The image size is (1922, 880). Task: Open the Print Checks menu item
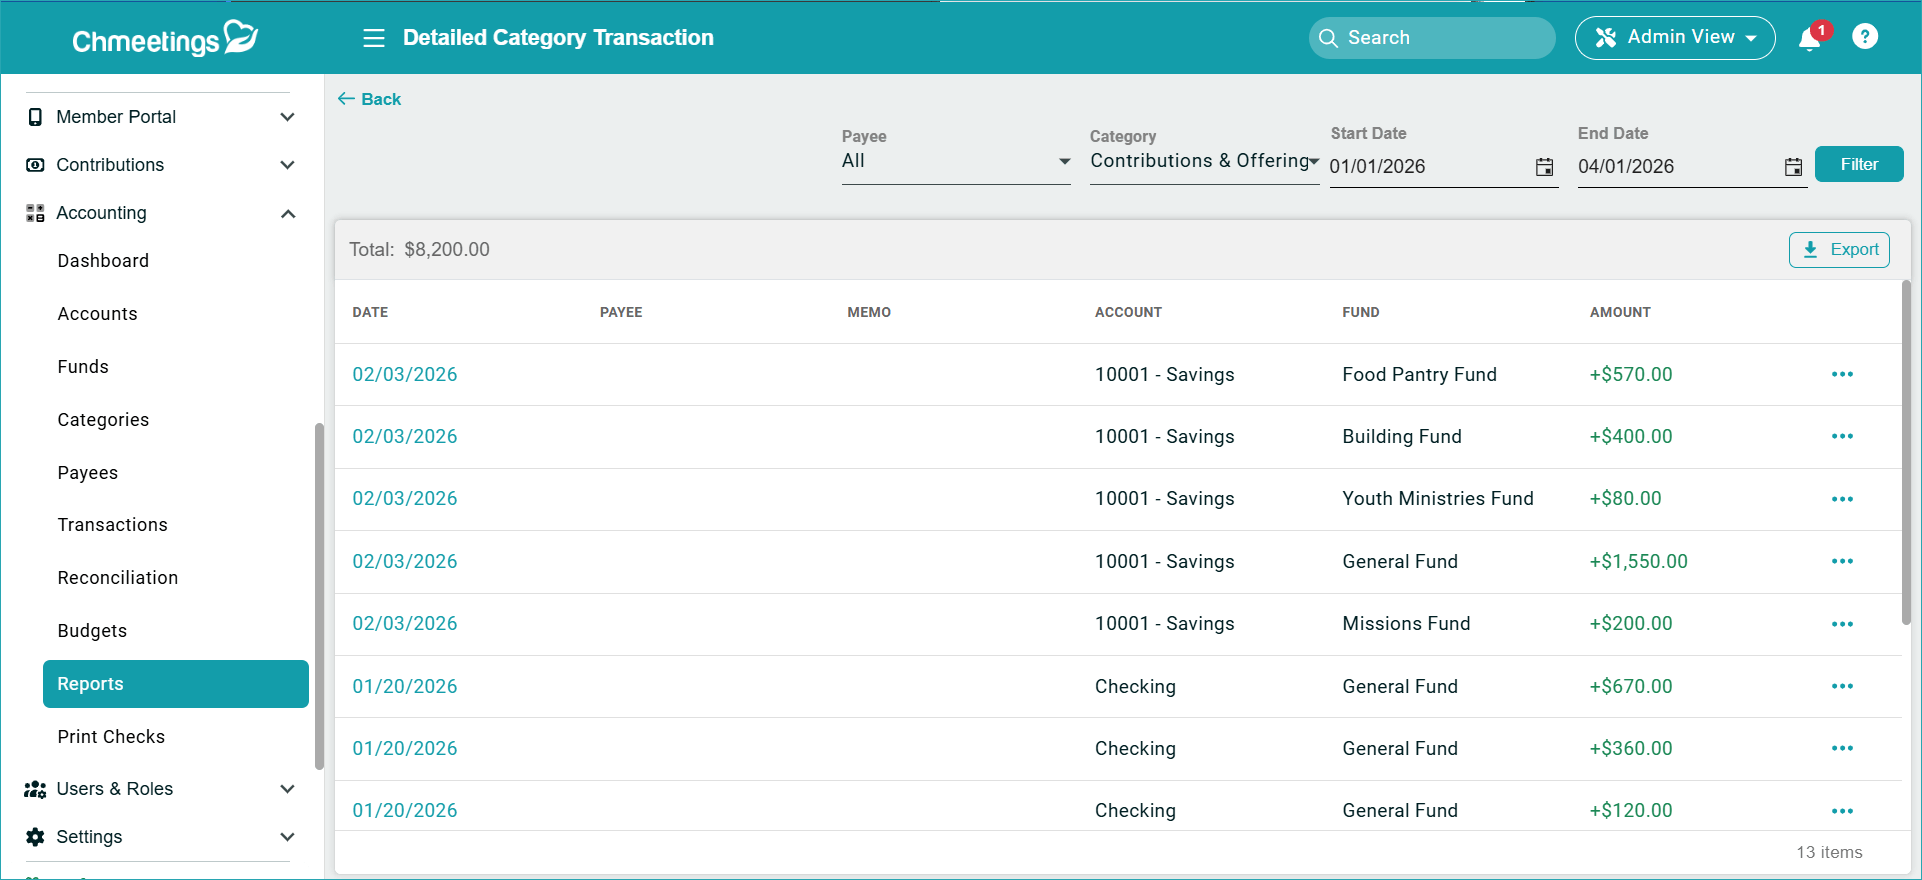tap(111, 737)
